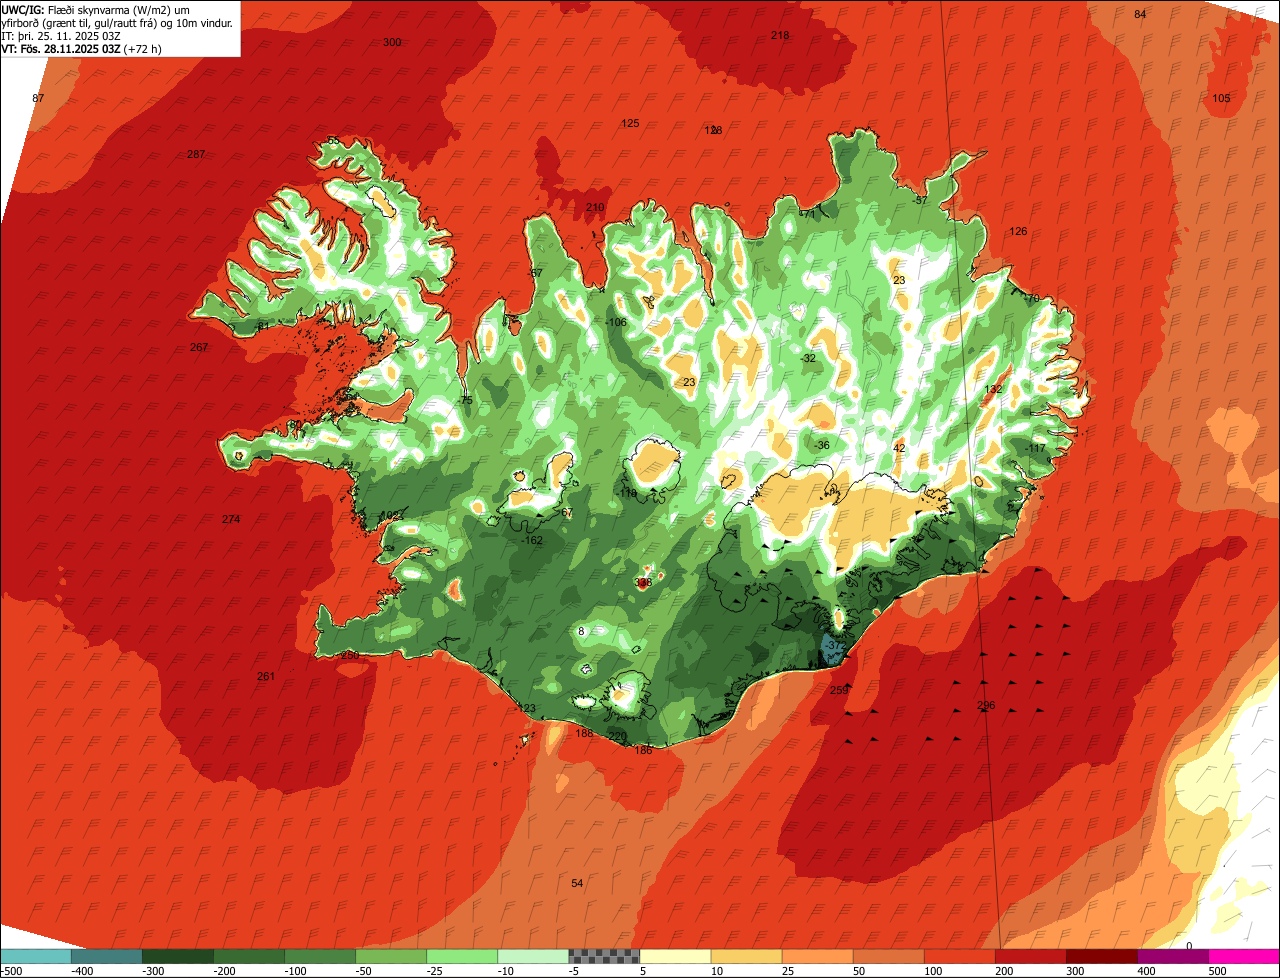This screenshot has width=1280, height=978.
Task: Click the title line 'UWC/IG: Flæði skynvarma (W/m2) um'
Action: coord(97,9)
